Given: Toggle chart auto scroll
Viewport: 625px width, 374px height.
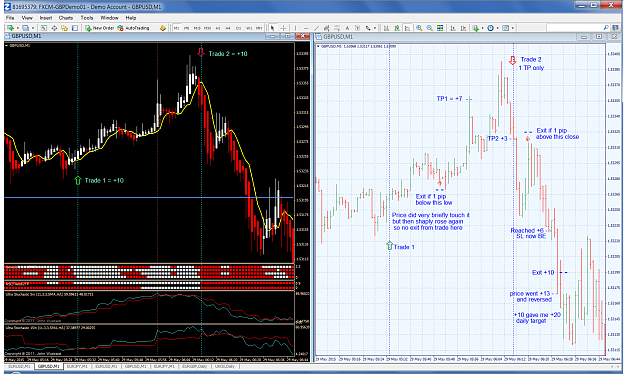Looking at the screenshot, I should pos(453,28).
